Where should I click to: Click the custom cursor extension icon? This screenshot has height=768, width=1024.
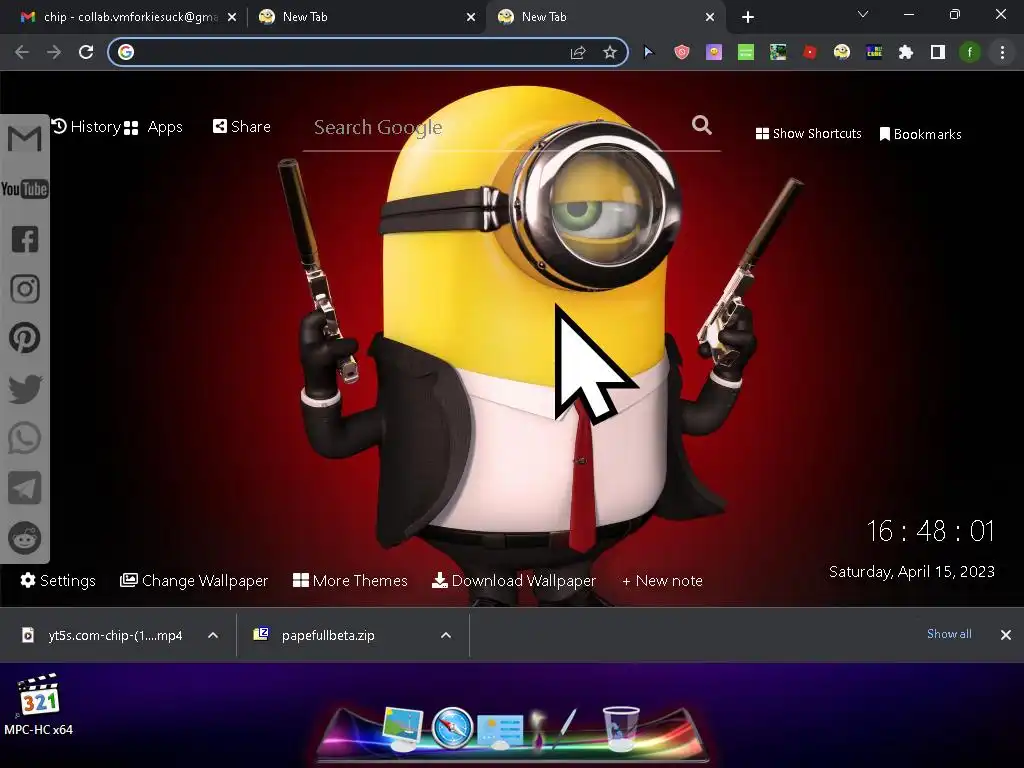point(648,52)
